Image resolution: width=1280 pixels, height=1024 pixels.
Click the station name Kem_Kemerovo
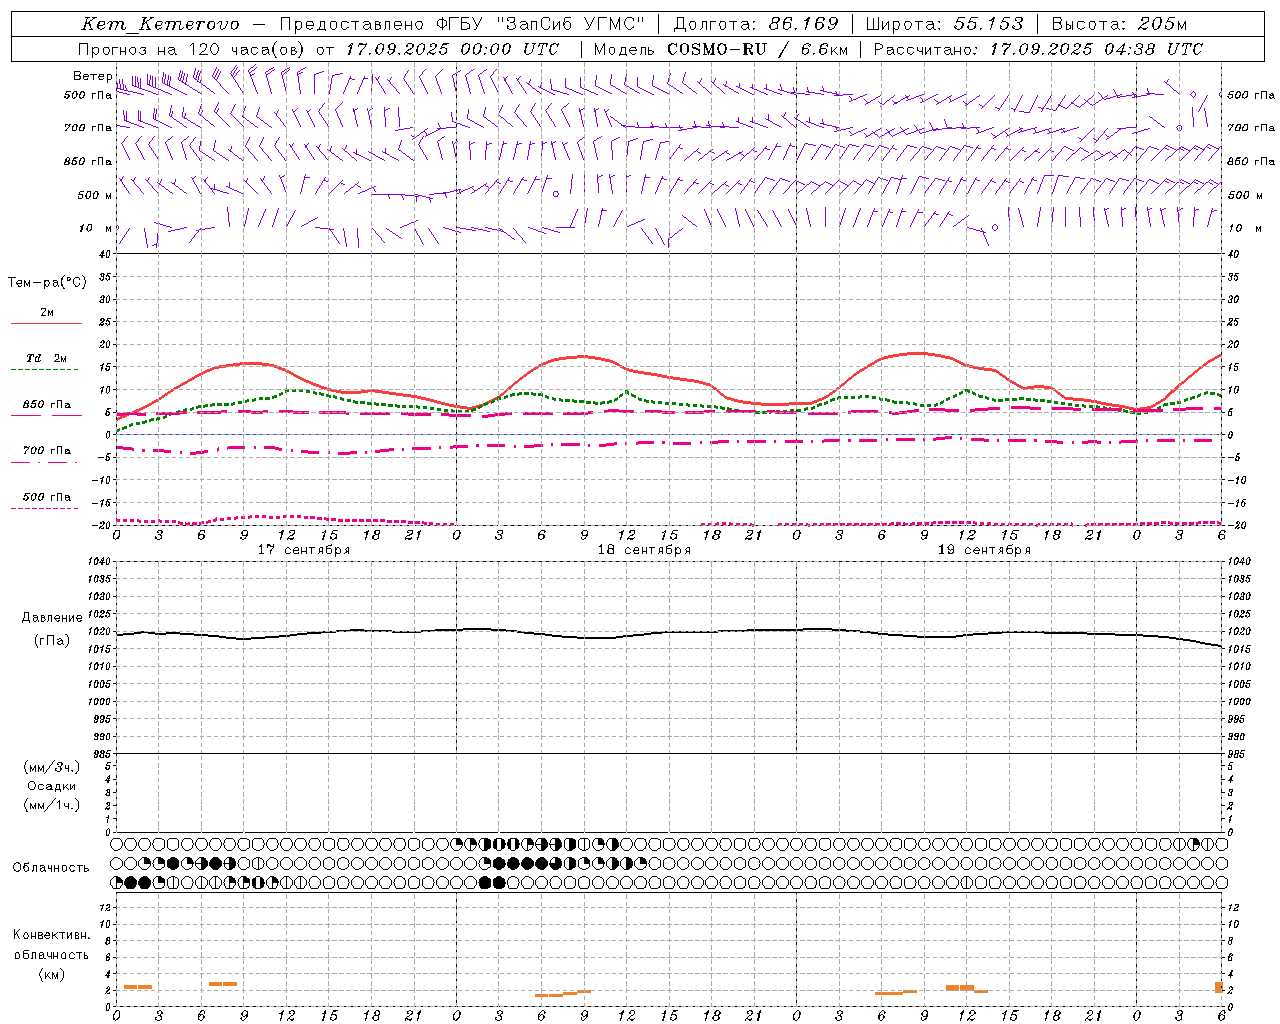160,24
